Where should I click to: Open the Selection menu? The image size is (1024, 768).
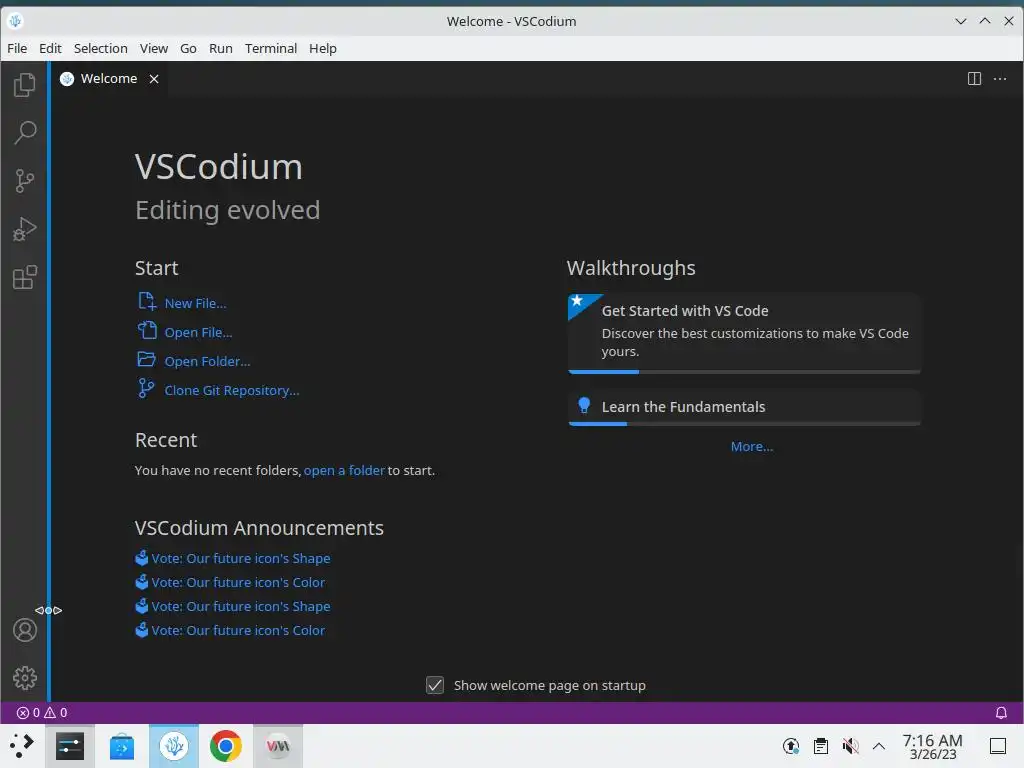coord(101,48)
